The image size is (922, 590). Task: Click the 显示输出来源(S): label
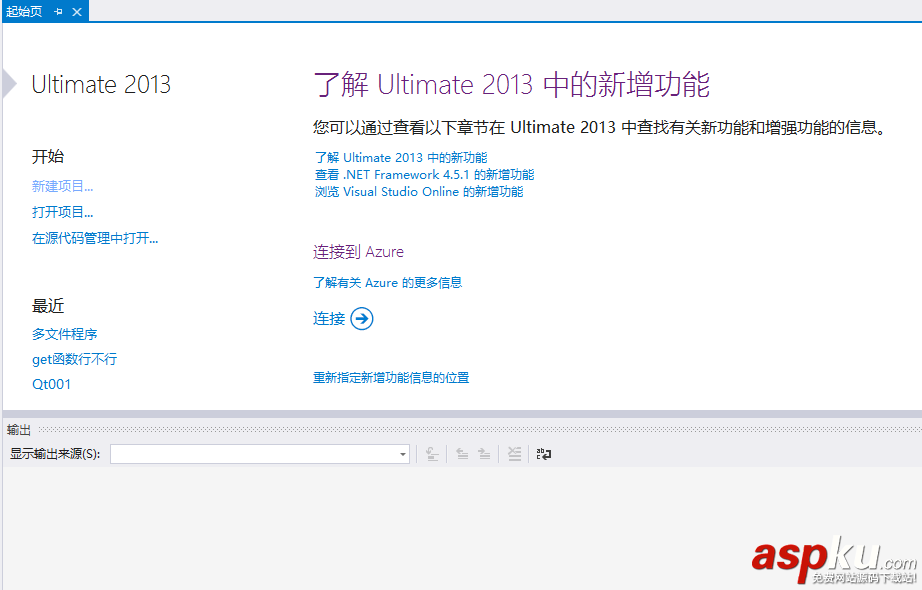click(x=55, y=454)
